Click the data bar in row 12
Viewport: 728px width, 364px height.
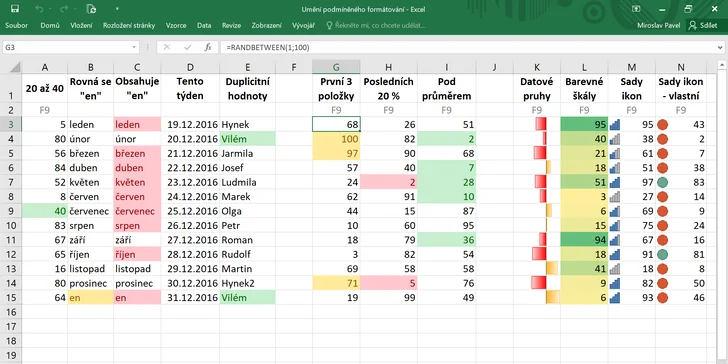(x=539, y=254)
